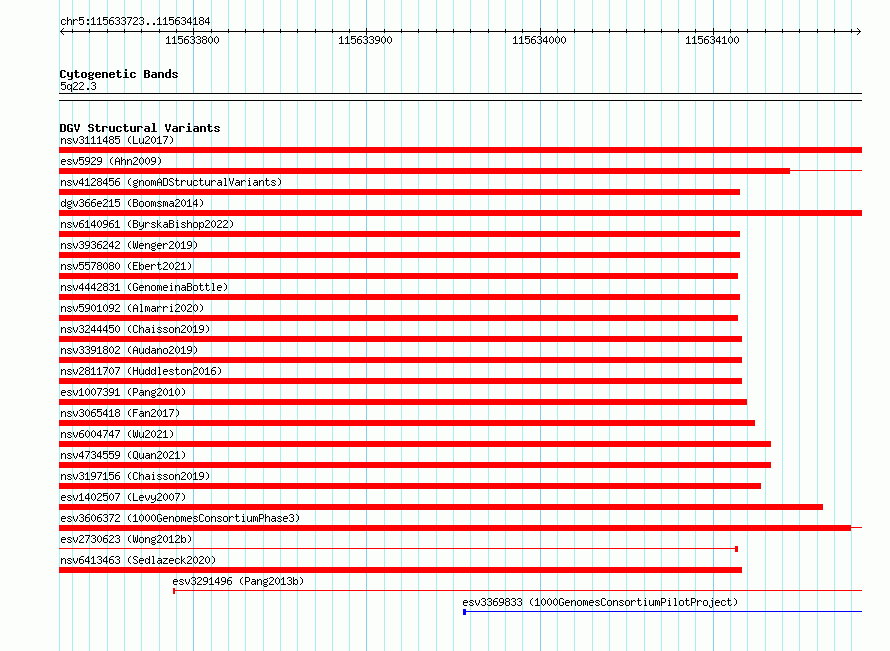Click the nsv3111485 (Lu2017) variant label
Image resolution: width=890 pixels, height=651 pixels.
[117, 140]
